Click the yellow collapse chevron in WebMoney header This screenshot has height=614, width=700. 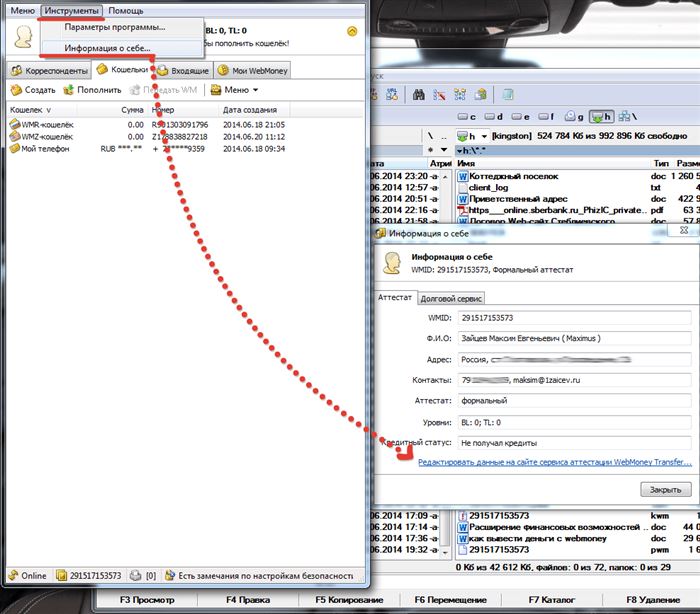click(x=352, y=31)
